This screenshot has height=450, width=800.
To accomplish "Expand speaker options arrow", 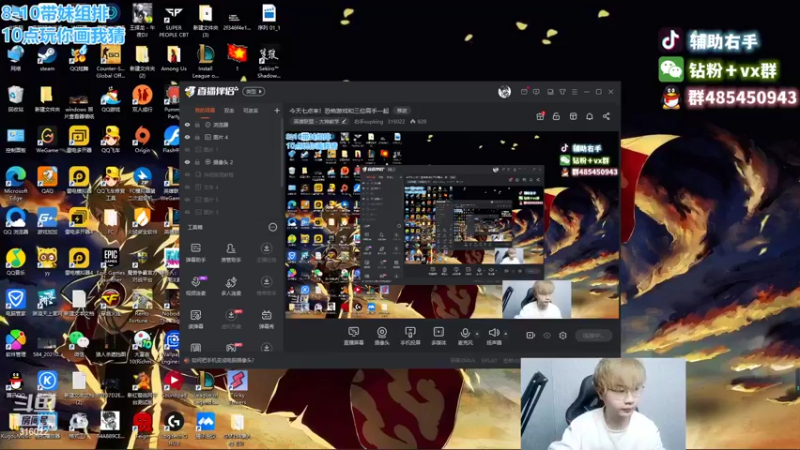I will pos(506,334).
